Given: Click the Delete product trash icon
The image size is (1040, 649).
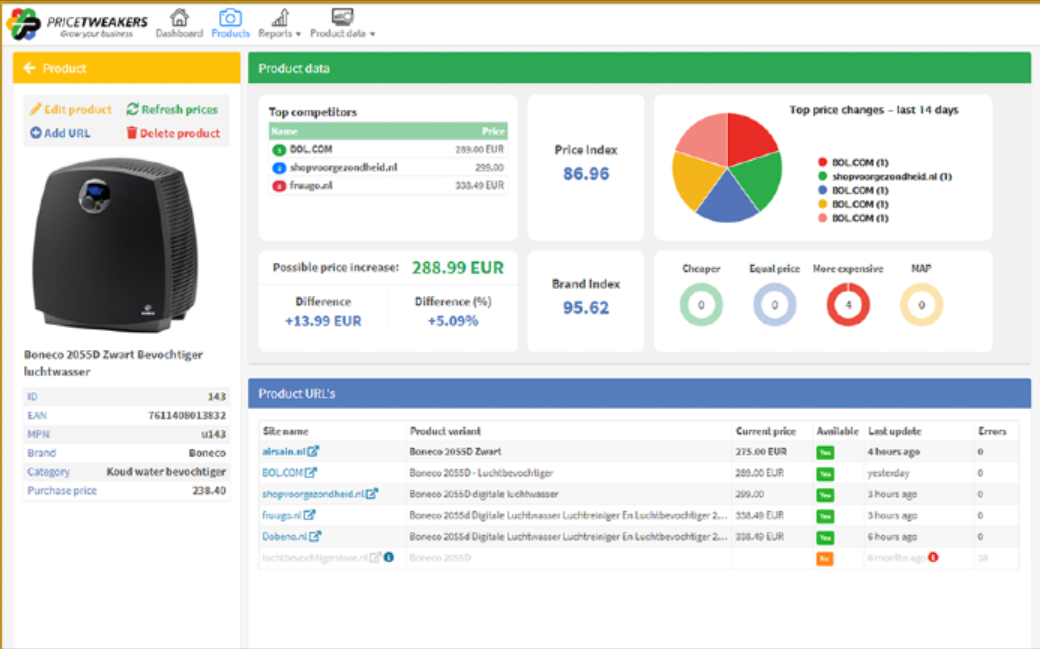Looking at the screenshot, I should [x=131, y=133].
